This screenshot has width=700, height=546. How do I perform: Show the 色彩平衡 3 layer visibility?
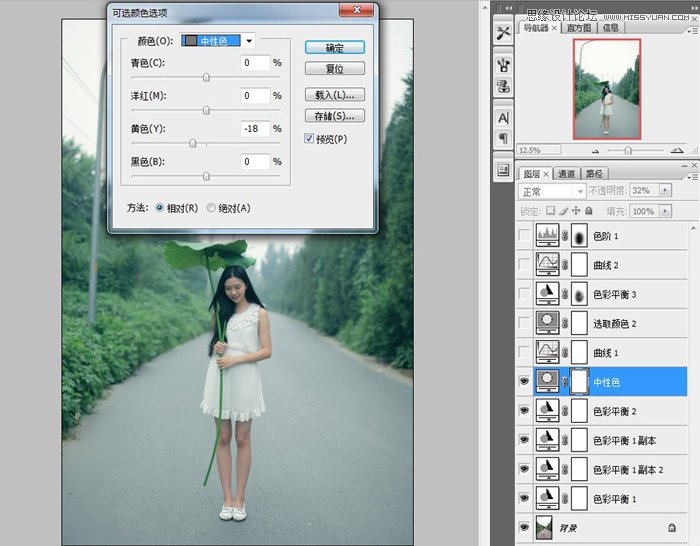(x=524, y=294)
